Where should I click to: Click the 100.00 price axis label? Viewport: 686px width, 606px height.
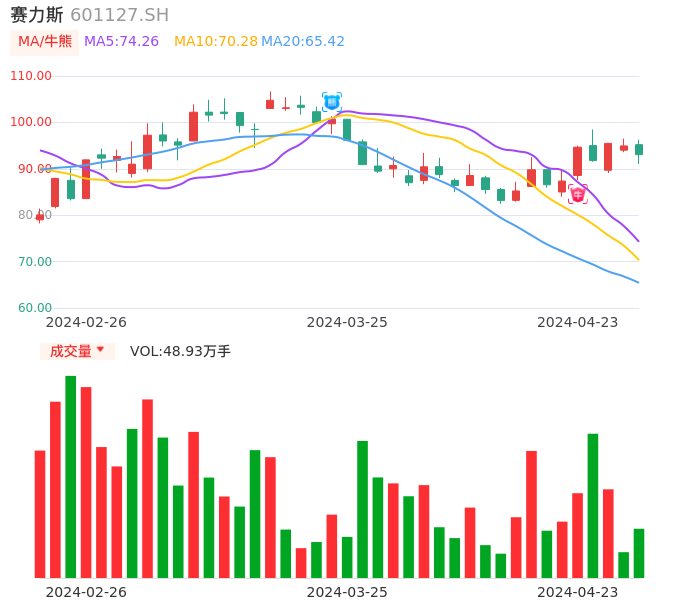click(x=31, y=122)
